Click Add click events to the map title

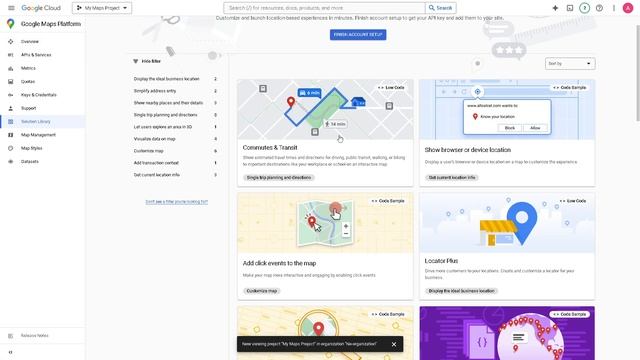point(279,263)
